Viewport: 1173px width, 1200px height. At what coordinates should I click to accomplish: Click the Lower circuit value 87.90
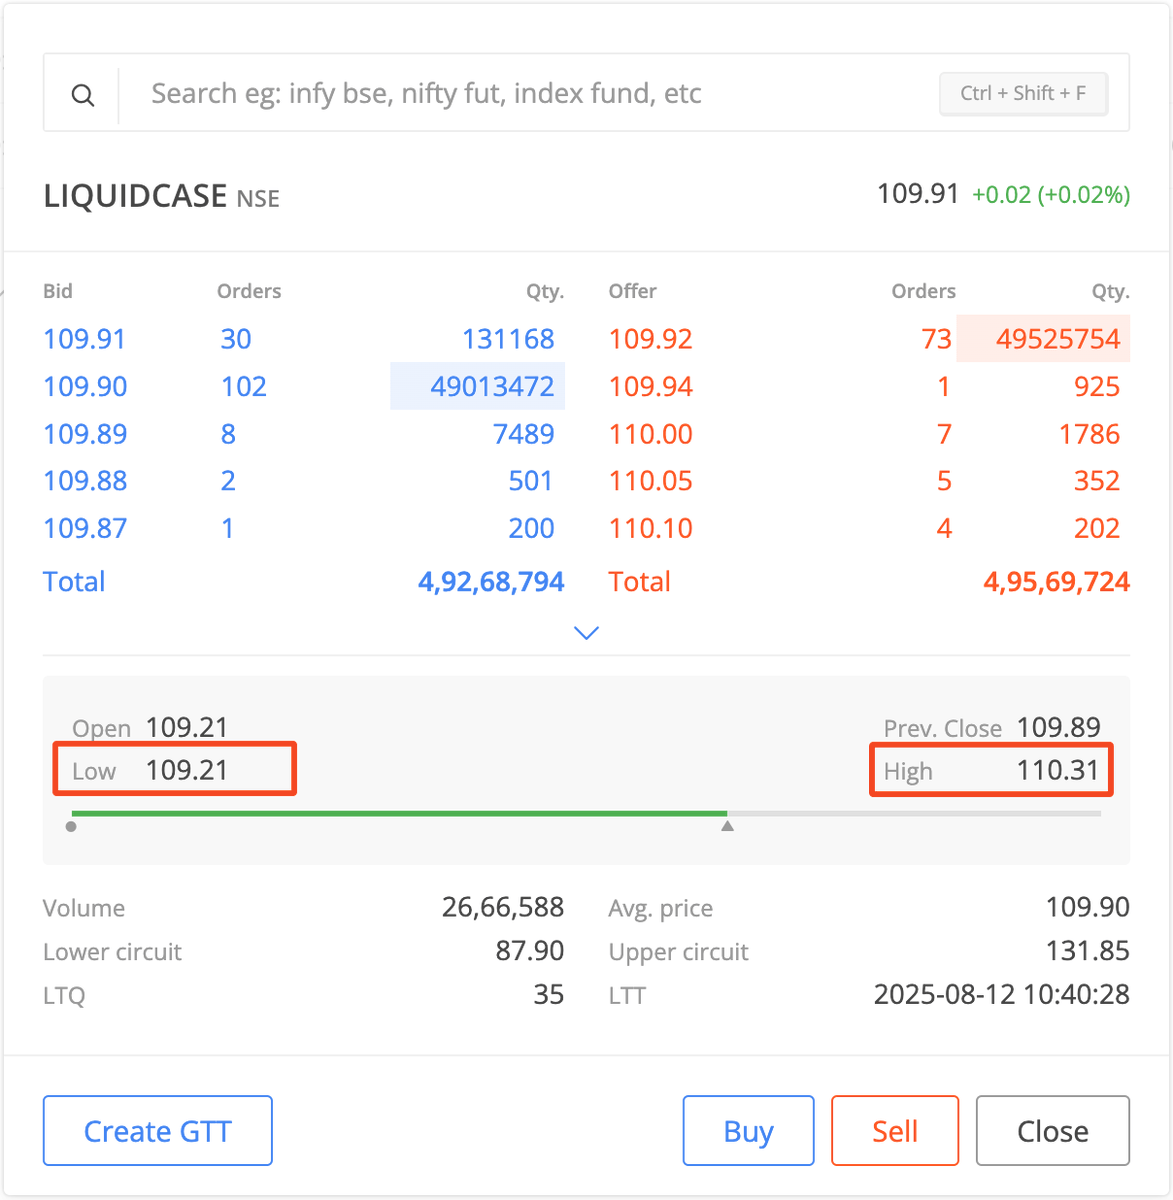pyautogui.click(x=530, y=950)
